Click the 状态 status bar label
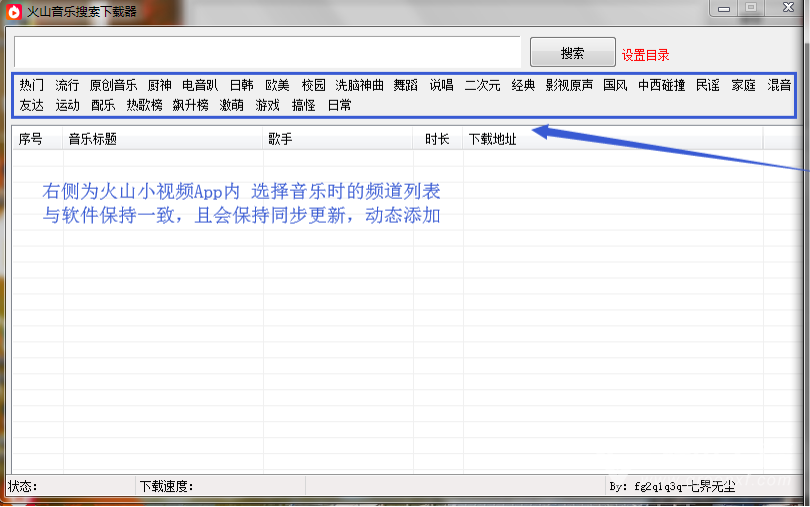Screen dimensions: 810x507 22,486
